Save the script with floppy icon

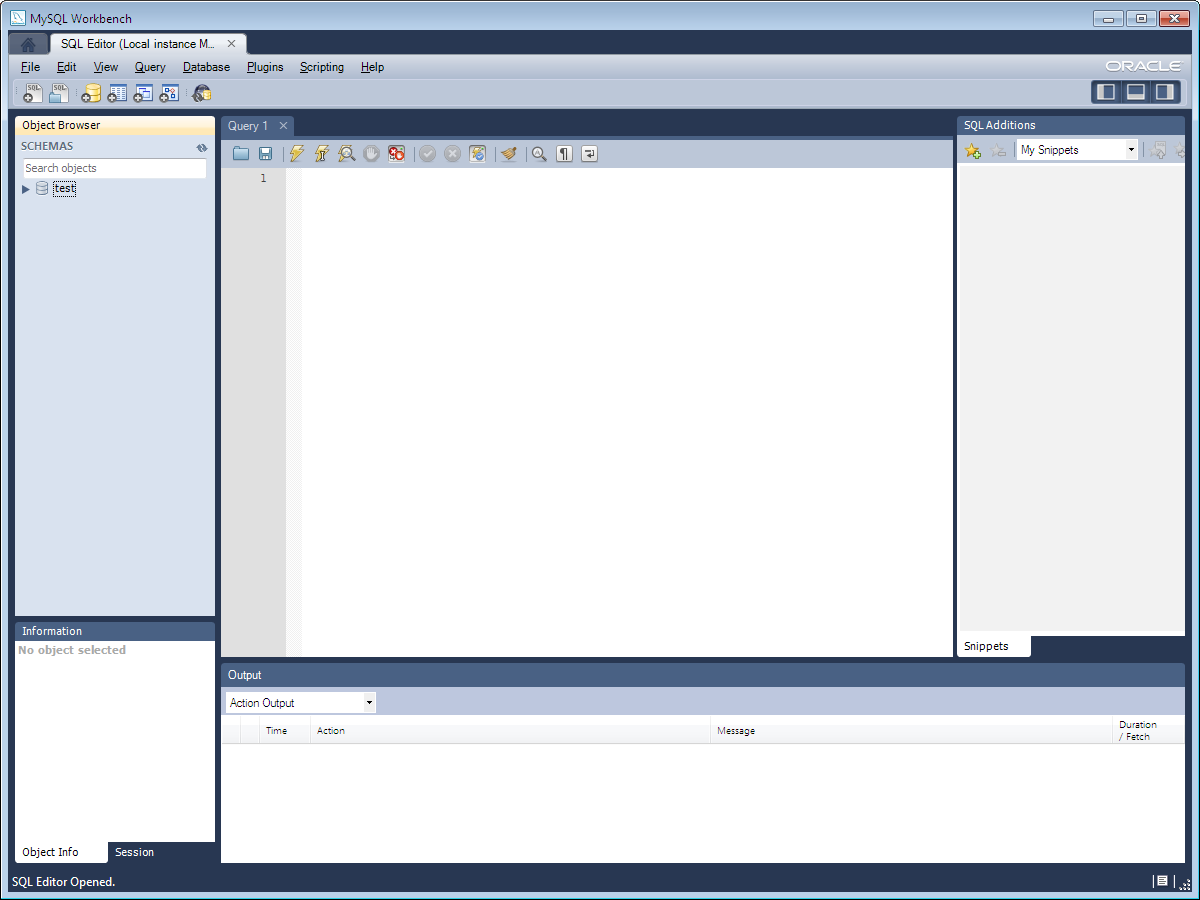266,154
